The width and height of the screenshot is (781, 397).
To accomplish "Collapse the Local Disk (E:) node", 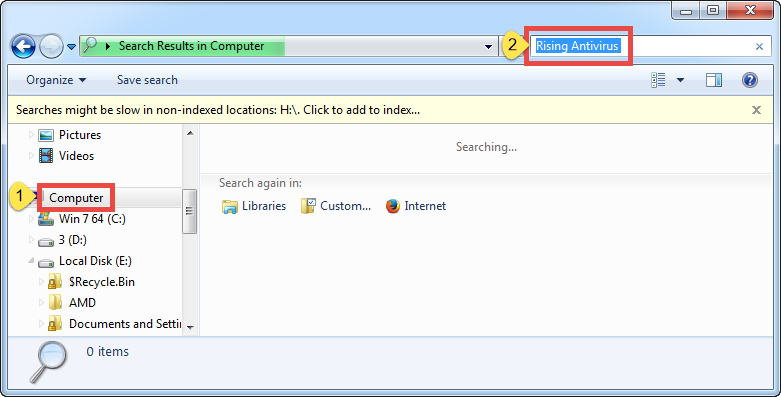I will 31,261.
